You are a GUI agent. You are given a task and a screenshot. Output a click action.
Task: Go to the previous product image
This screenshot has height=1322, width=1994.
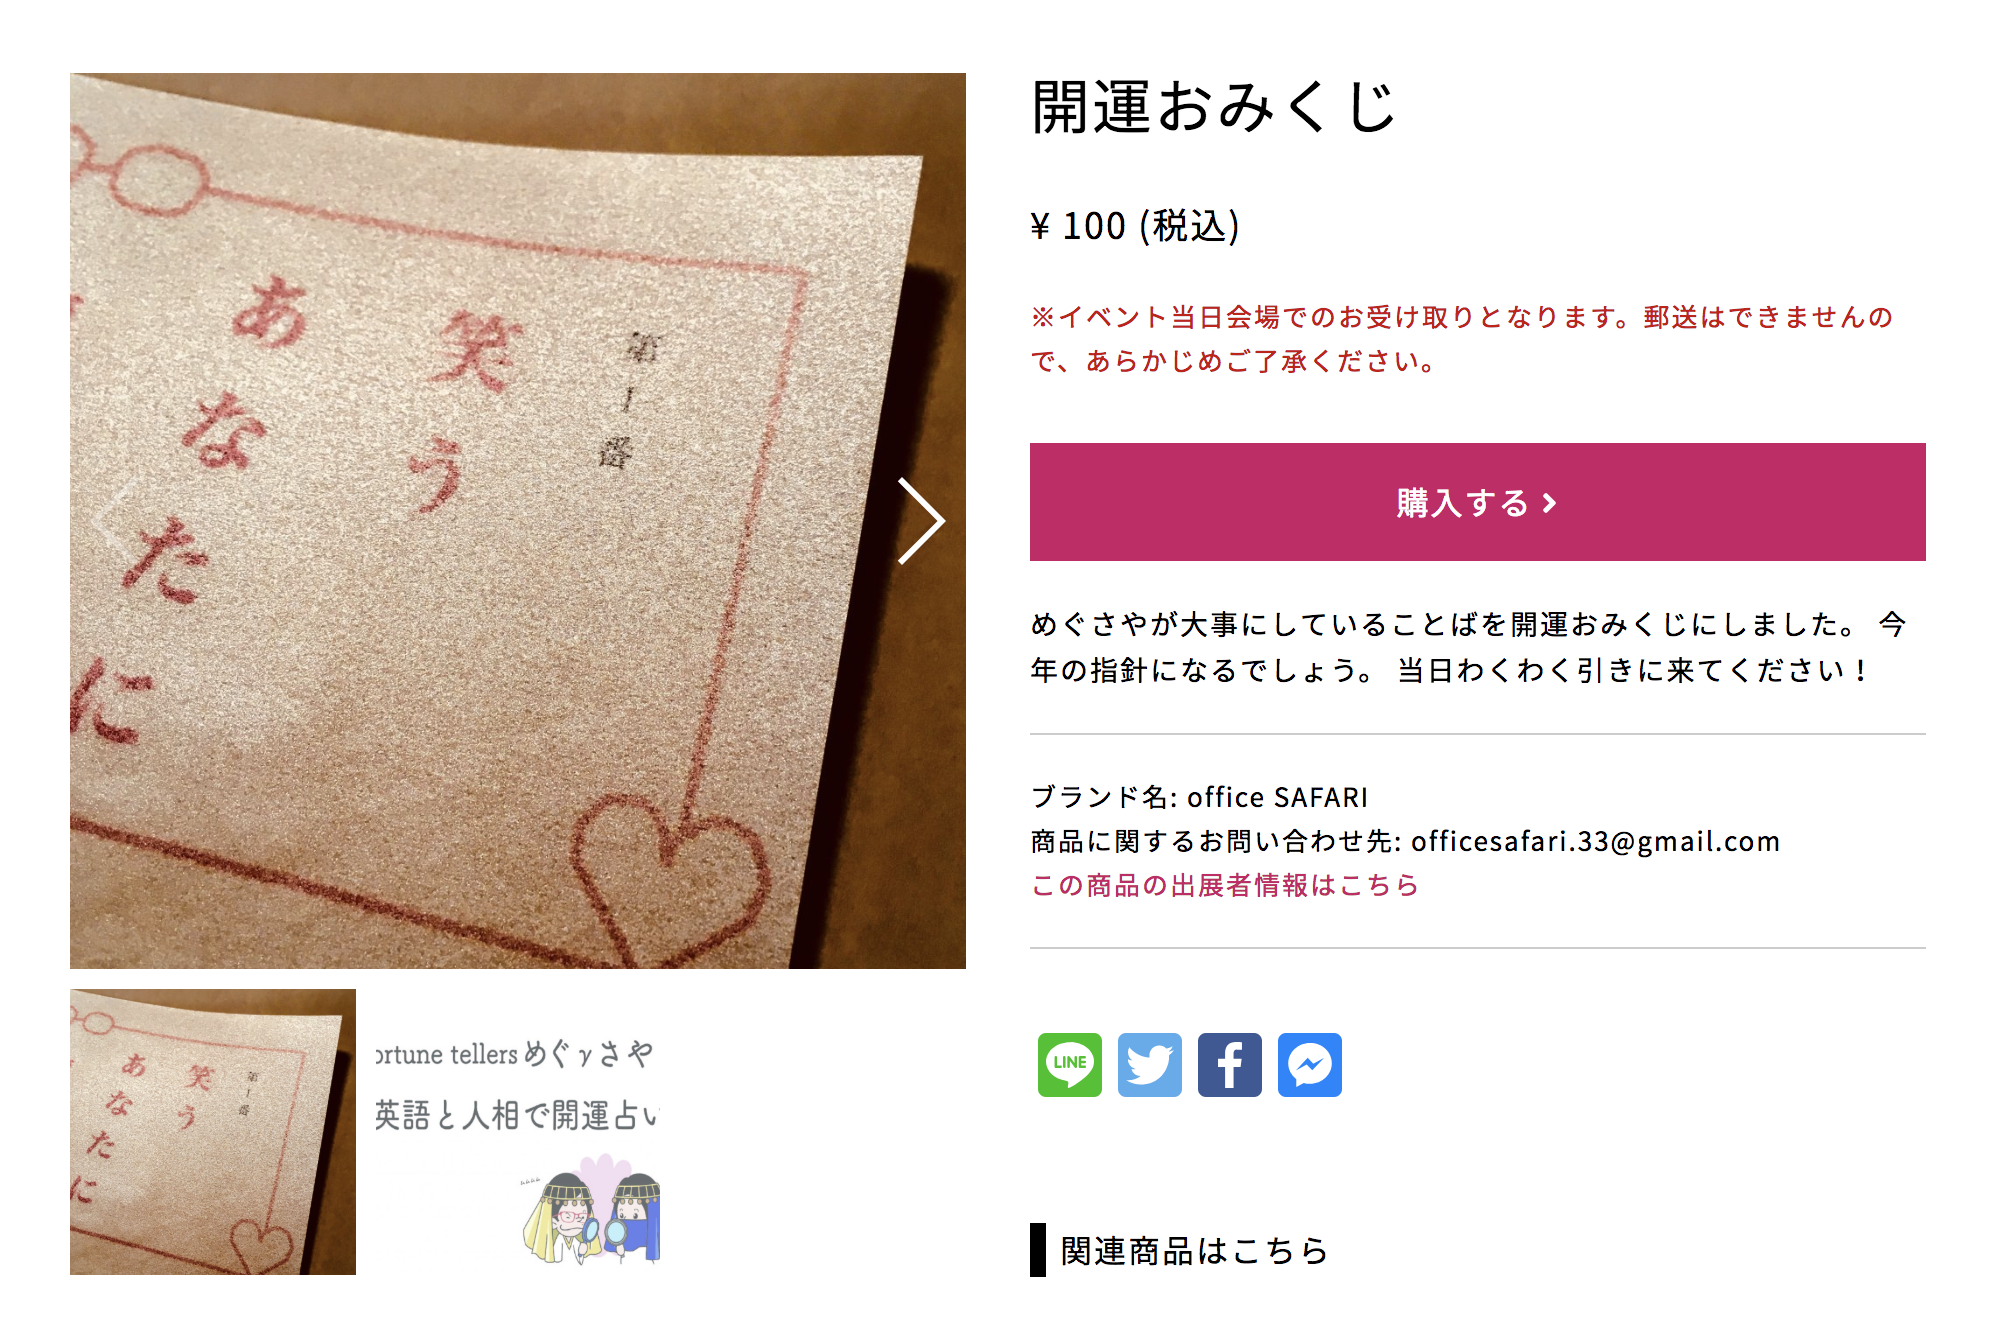116,520
